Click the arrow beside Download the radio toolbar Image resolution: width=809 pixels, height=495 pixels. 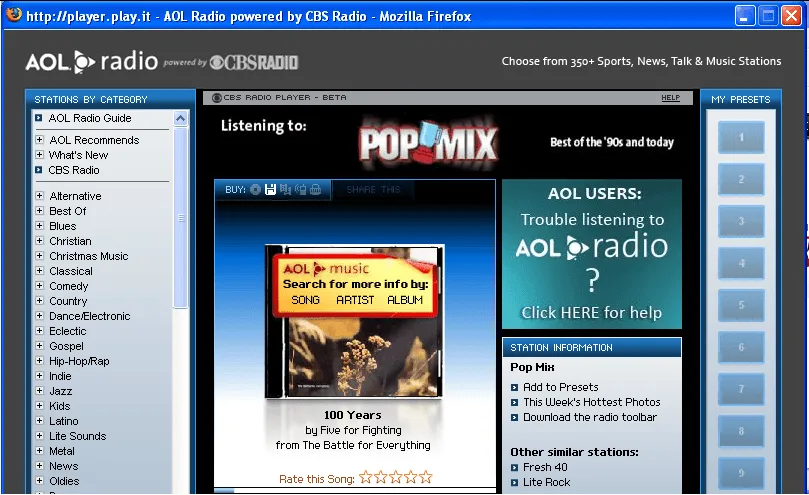coord(514,418)
